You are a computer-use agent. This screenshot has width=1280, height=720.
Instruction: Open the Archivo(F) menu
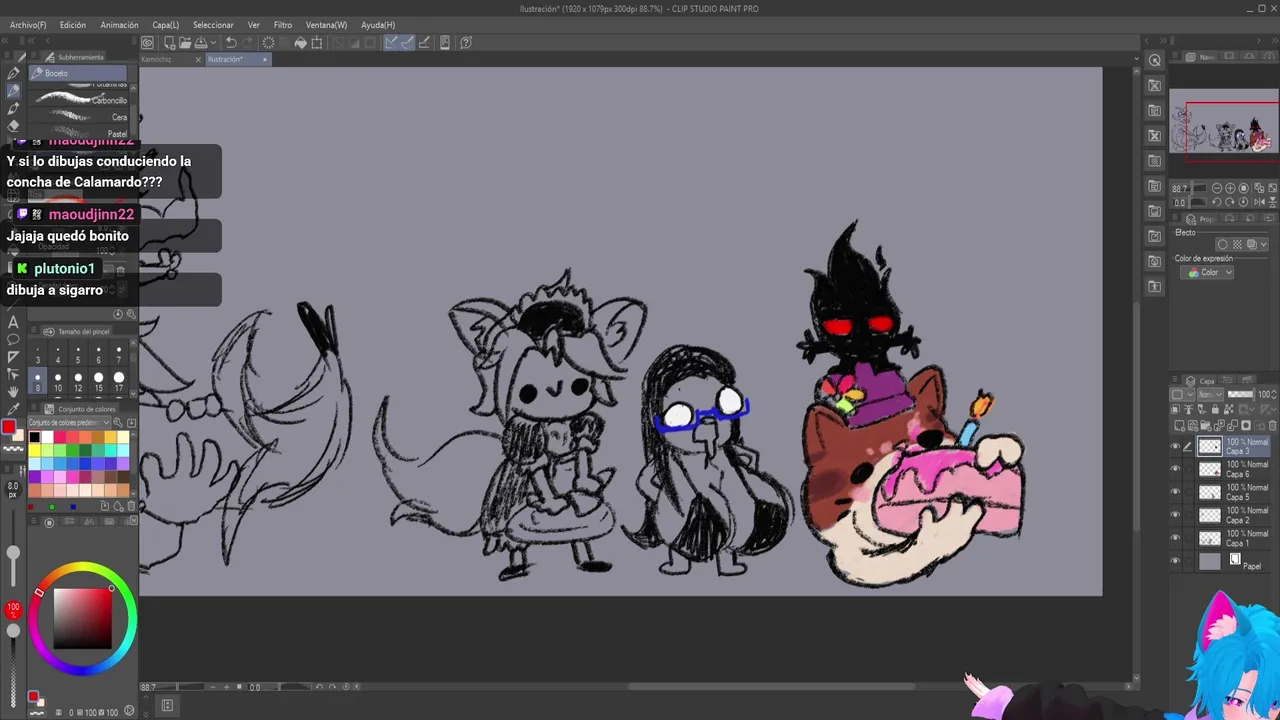(28, 25)
